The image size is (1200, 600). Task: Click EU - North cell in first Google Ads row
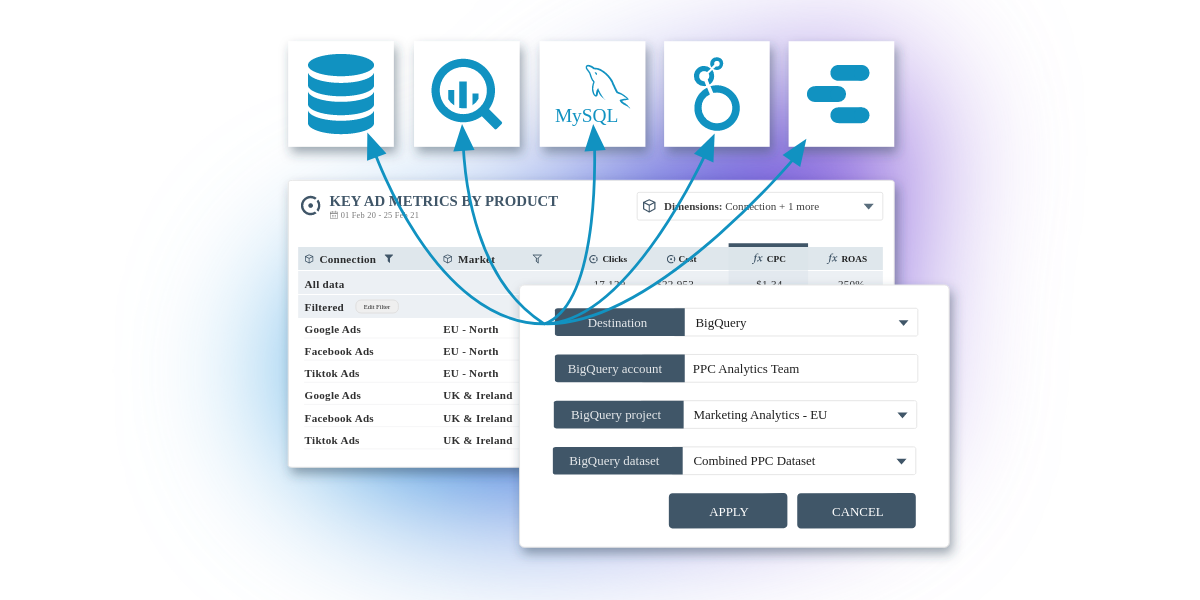click(x=471, y=329)
